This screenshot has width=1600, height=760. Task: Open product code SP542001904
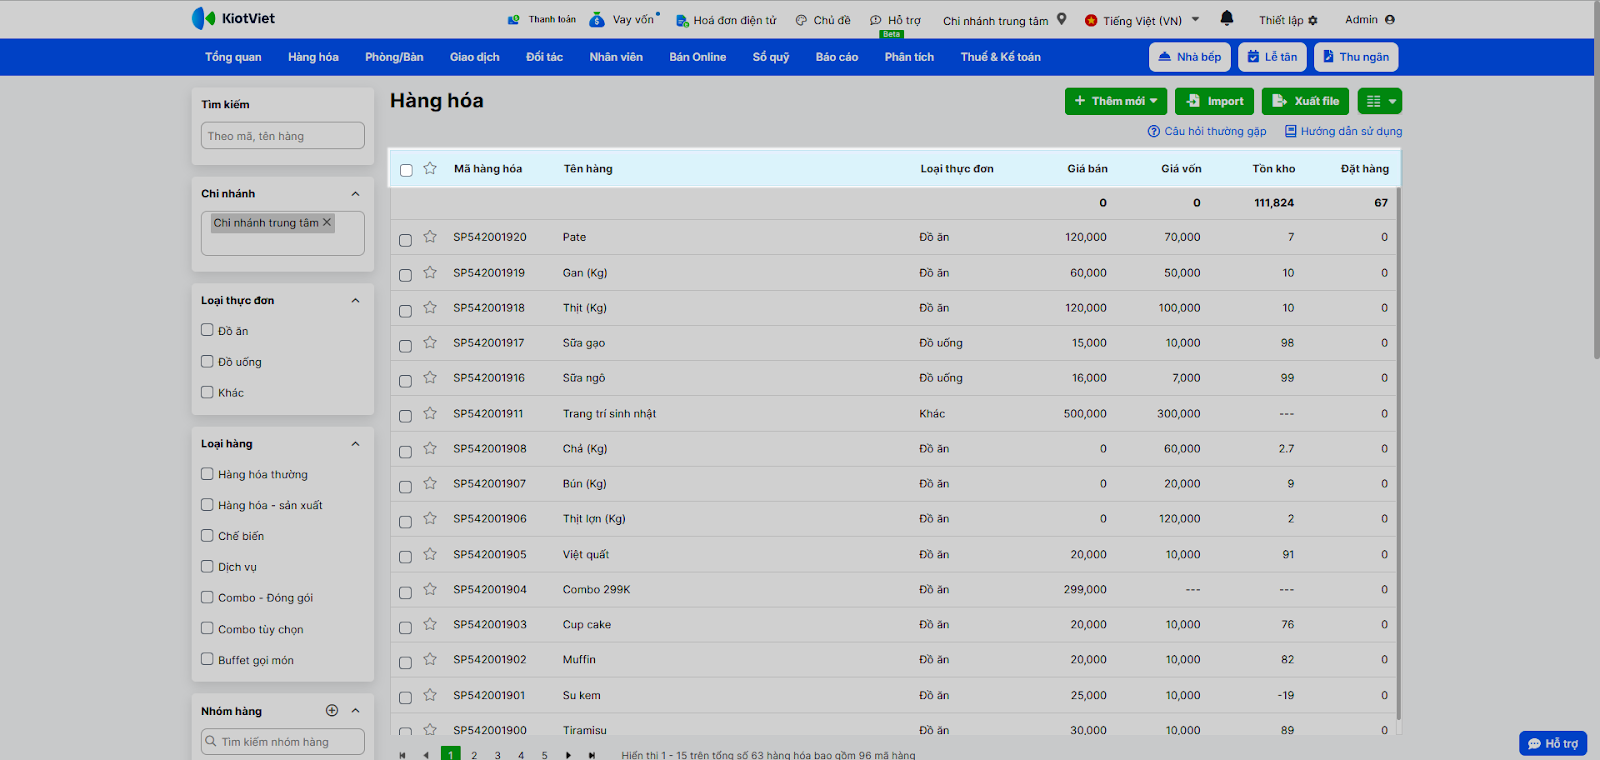point(490,589)
